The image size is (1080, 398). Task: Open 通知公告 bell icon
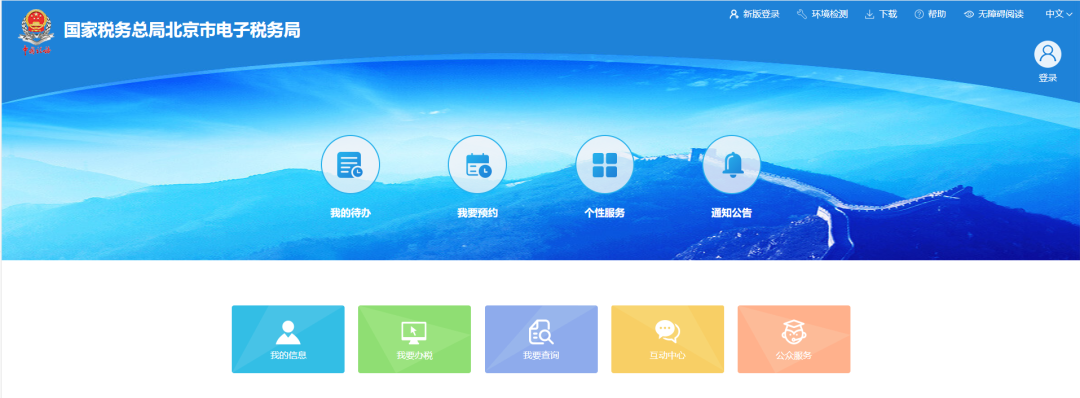click(x=731, y=165)
